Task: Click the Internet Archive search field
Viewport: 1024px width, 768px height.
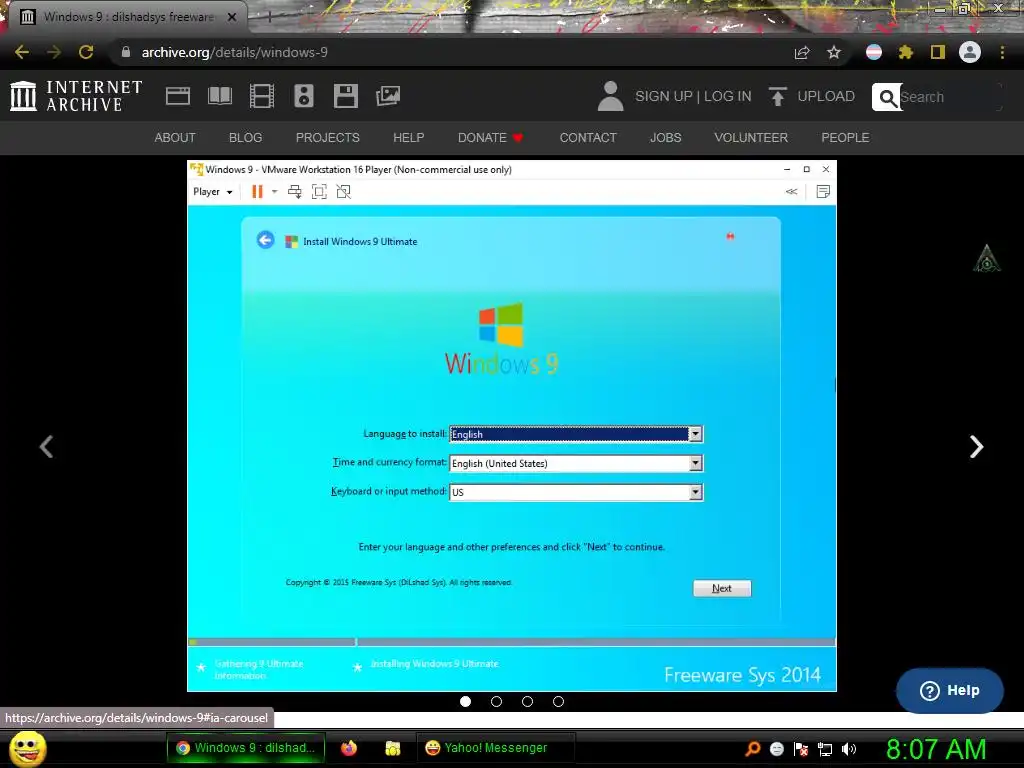Action: click(950, 97)
